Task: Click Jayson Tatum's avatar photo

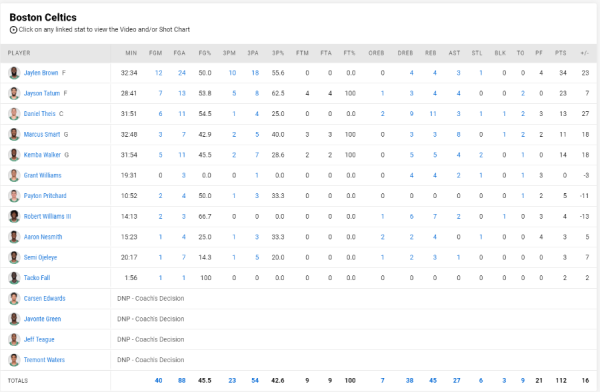Action: (14, 93)
